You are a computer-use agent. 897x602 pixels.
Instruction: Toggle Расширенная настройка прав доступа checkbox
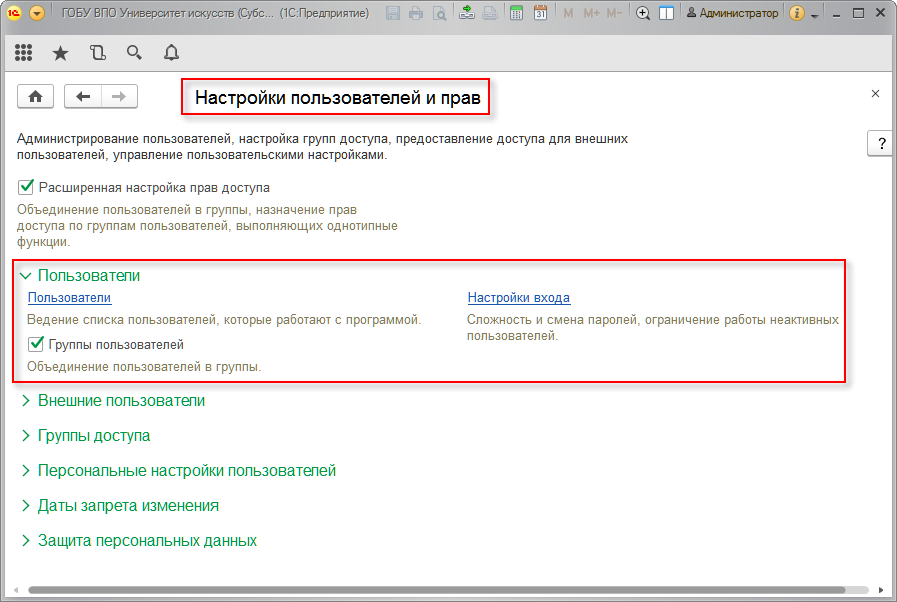(x=26, y=187)
